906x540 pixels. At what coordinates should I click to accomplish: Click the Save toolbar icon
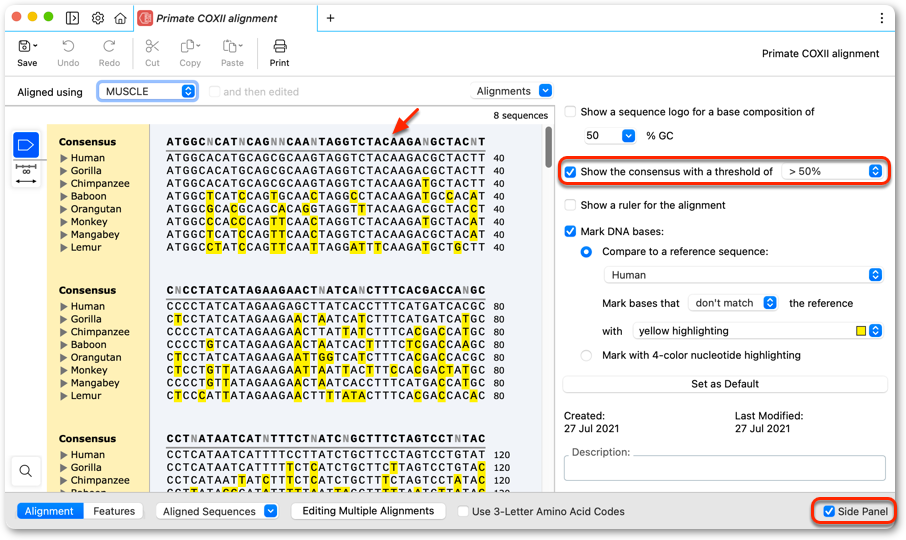coord(27,47)
